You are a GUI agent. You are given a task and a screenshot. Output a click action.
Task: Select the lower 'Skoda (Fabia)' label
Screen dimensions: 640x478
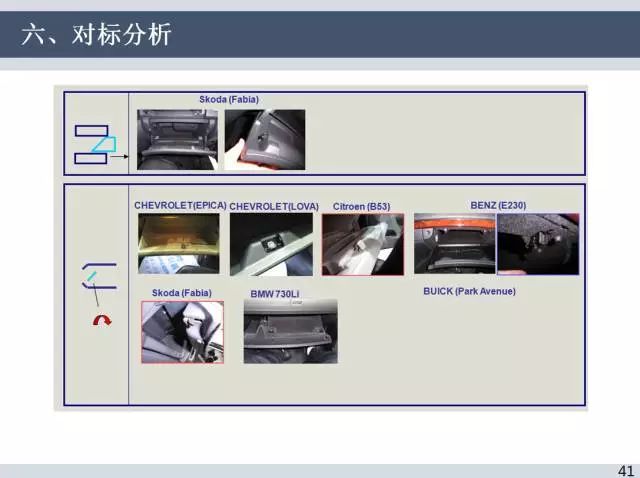click(x=182, y=293)
